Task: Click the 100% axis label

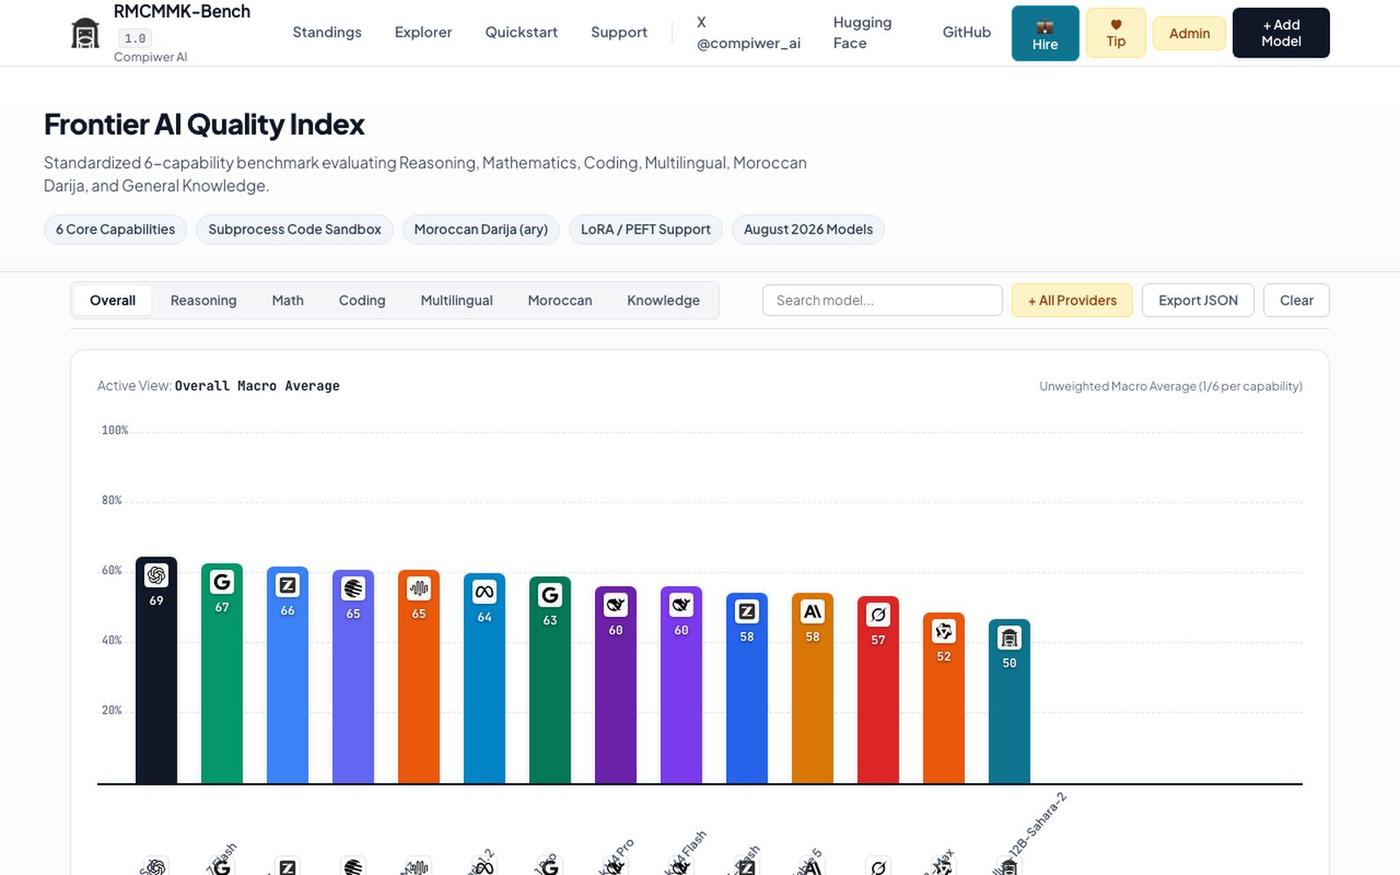Action: tap(115, 430)
